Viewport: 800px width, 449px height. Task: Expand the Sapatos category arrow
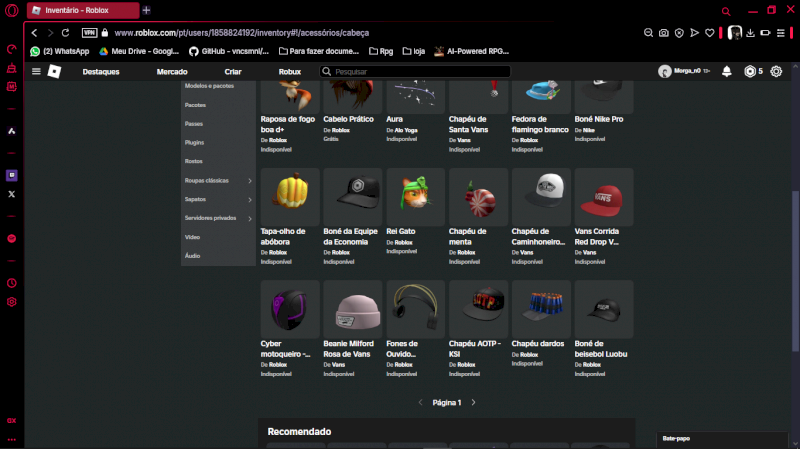pos(250,199)
